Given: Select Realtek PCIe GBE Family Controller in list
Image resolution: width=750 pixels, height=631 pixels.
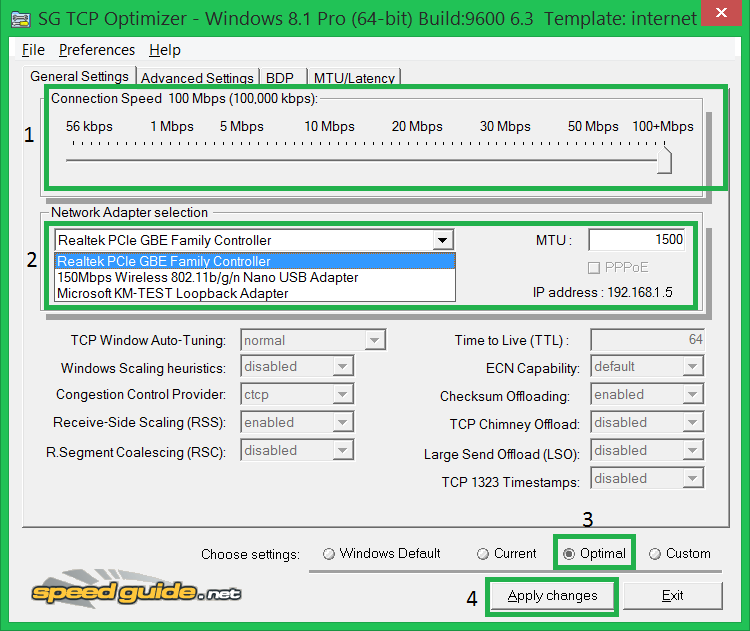Looking at the screenshot, I should [255, 261].
